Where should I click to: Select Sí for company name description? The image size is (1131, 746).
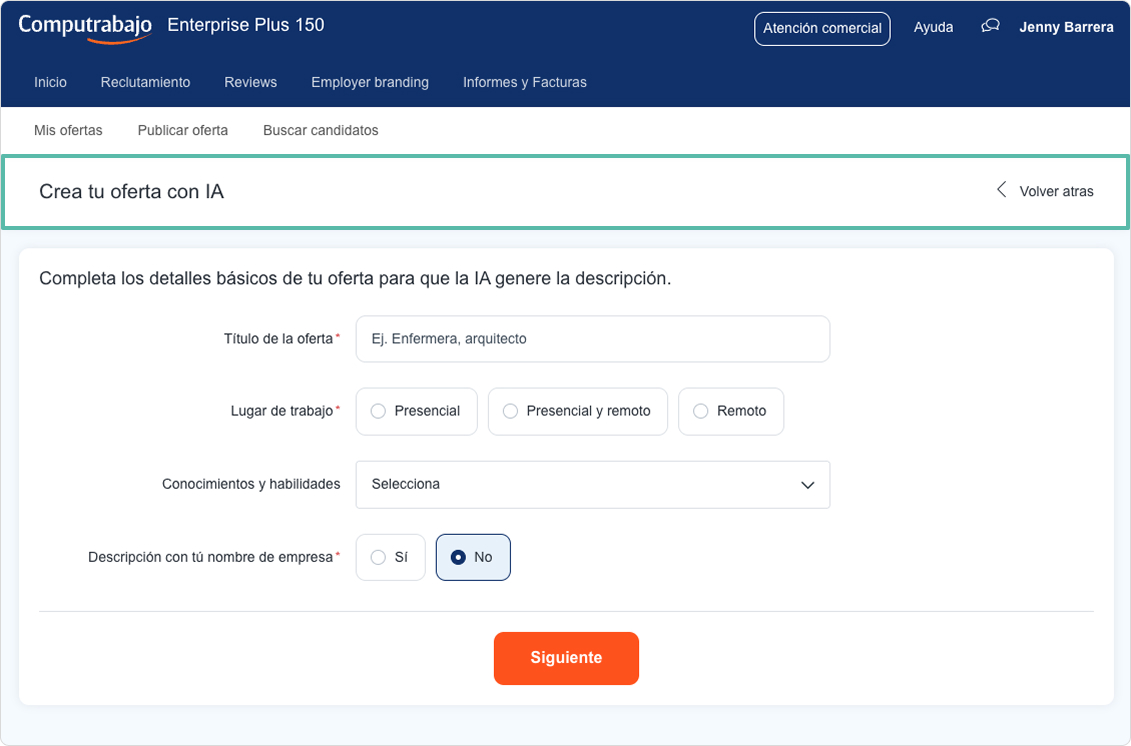click(x=379, y=557)
